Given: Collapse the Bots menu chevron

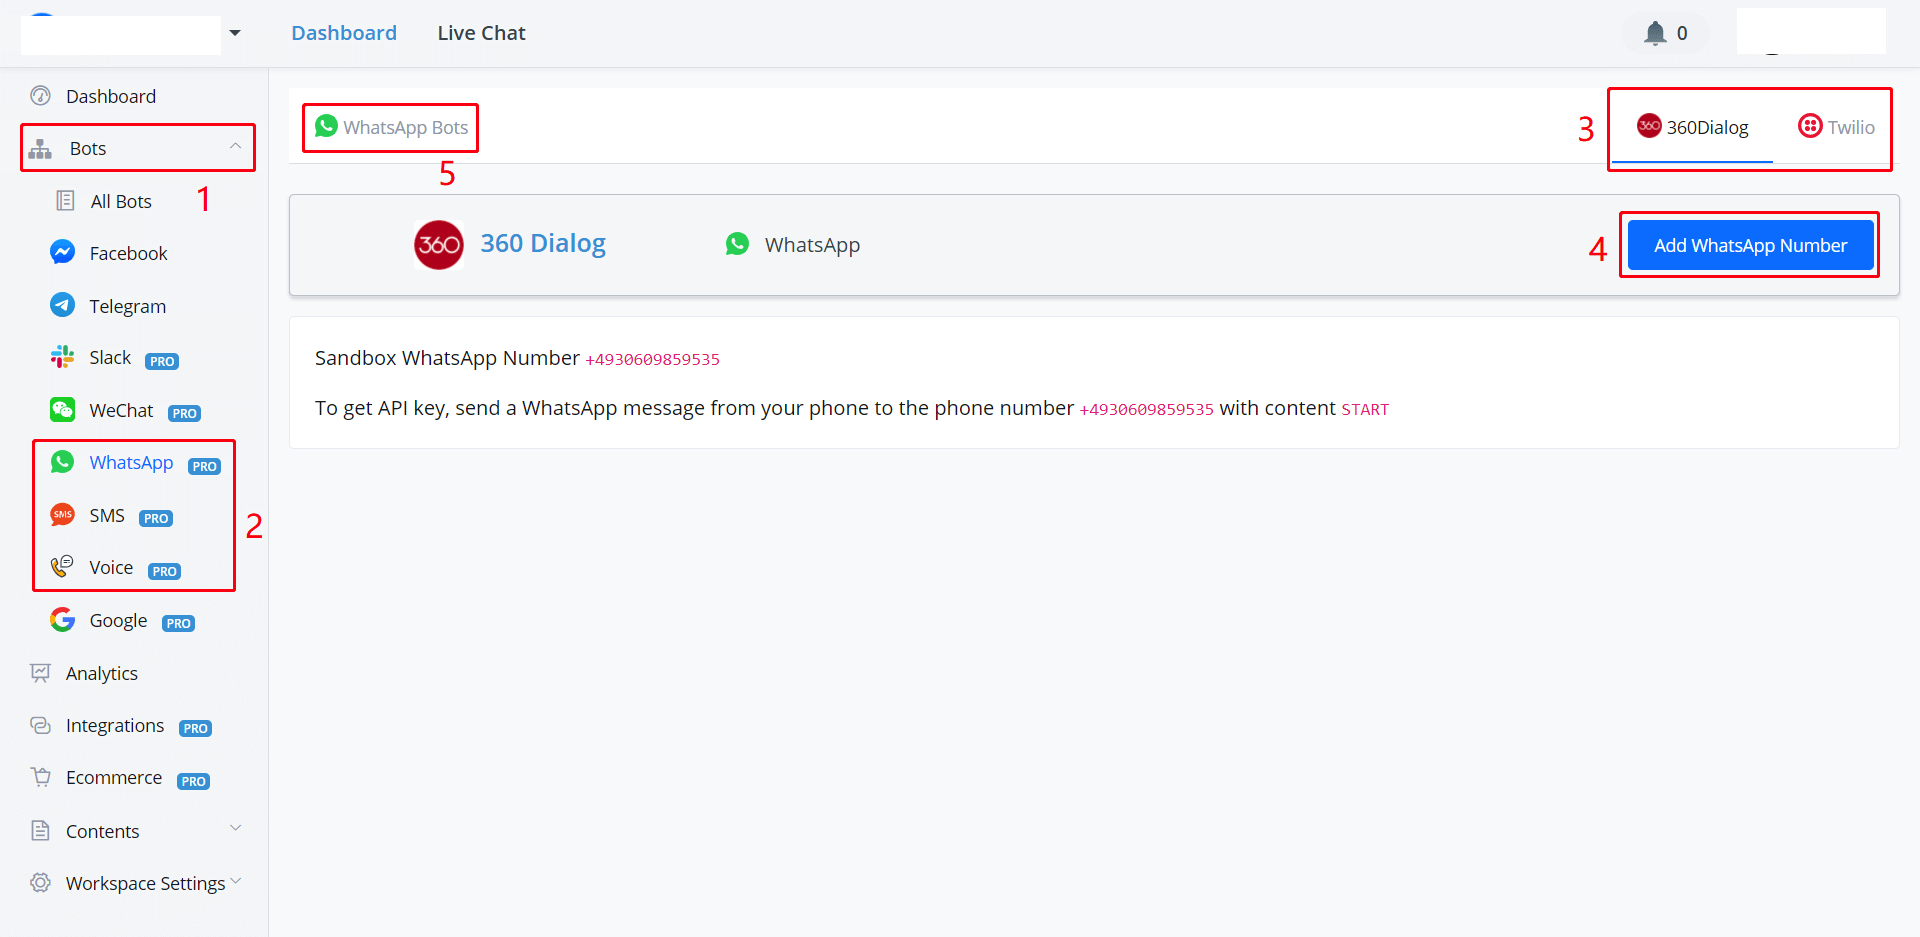Looking at the screenshot, I should point(235,146).
